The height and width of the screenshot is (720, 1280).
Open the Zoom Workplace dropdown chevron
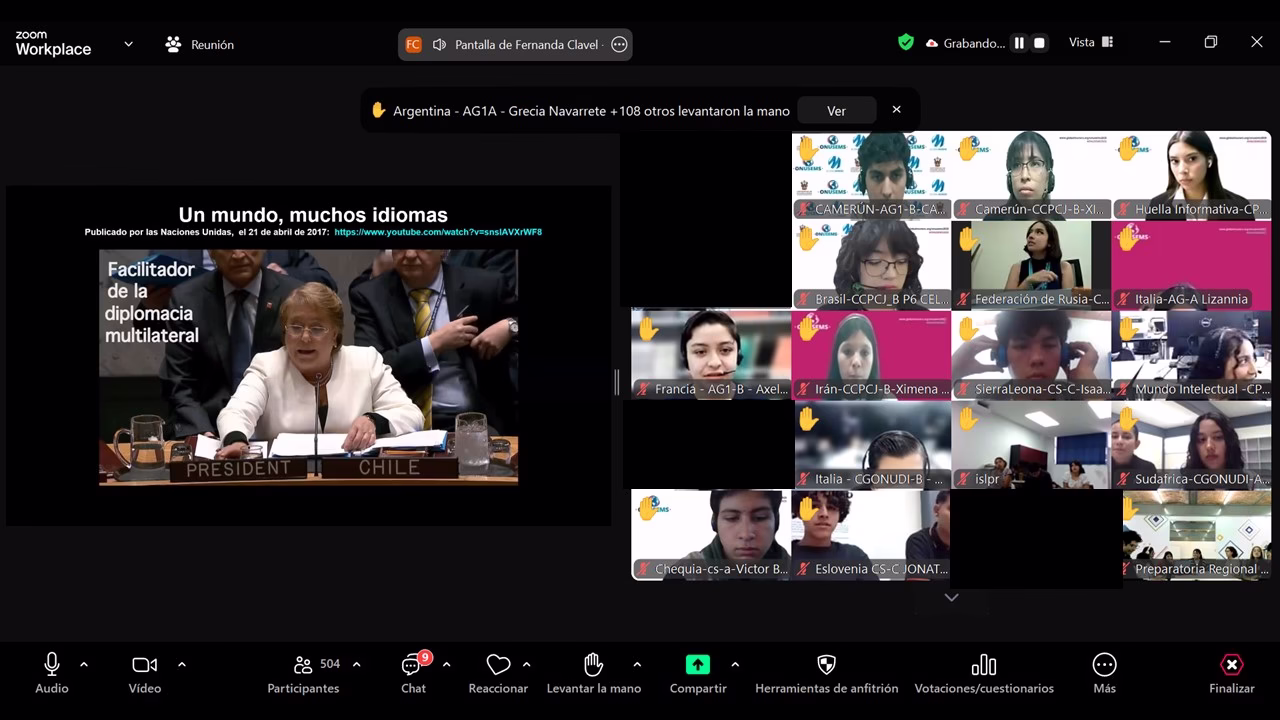click(x=128, y=44)
